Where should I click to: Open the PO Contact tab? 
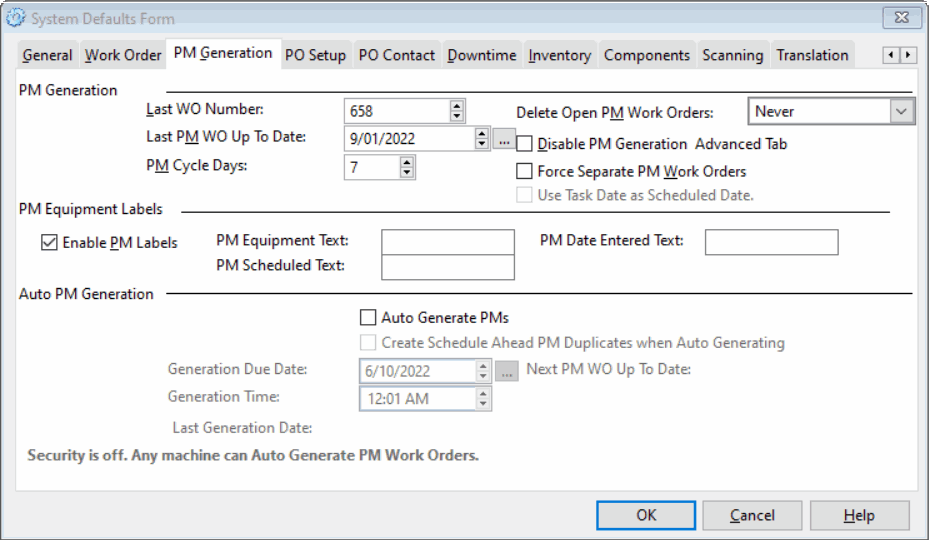click(x=396, y=55)
